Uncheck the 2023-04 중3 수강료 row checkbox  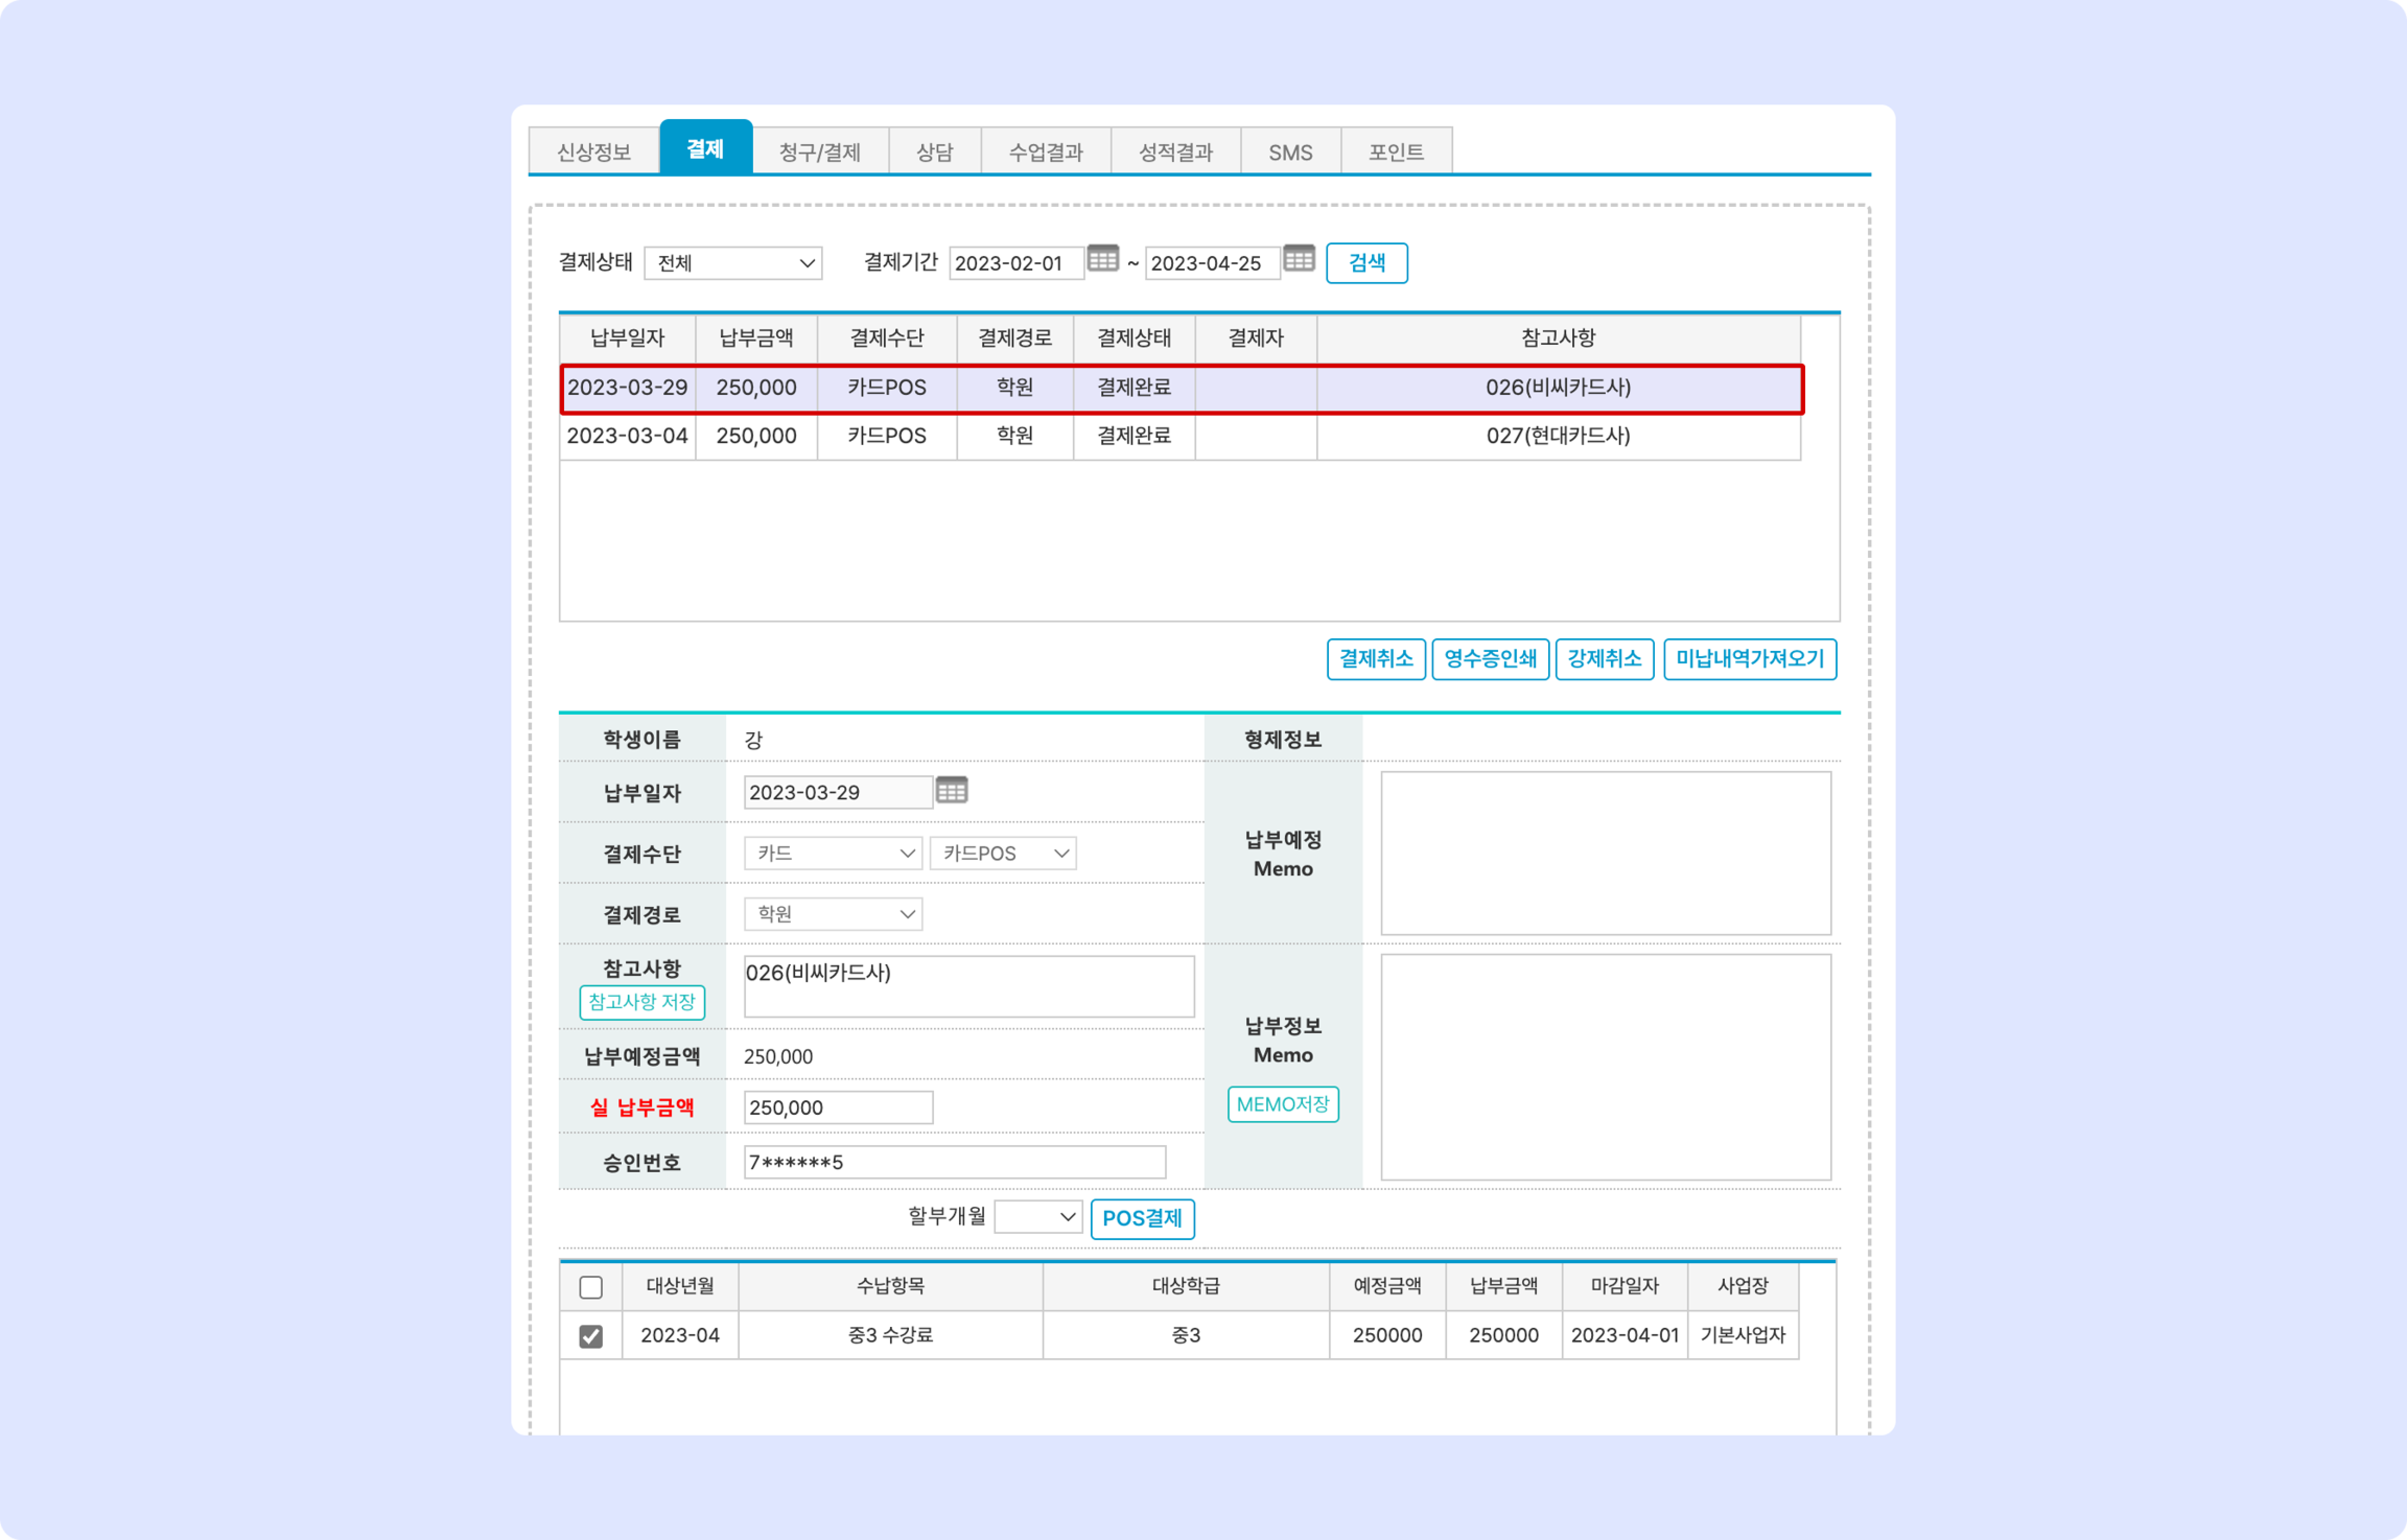pos(591,1336)
